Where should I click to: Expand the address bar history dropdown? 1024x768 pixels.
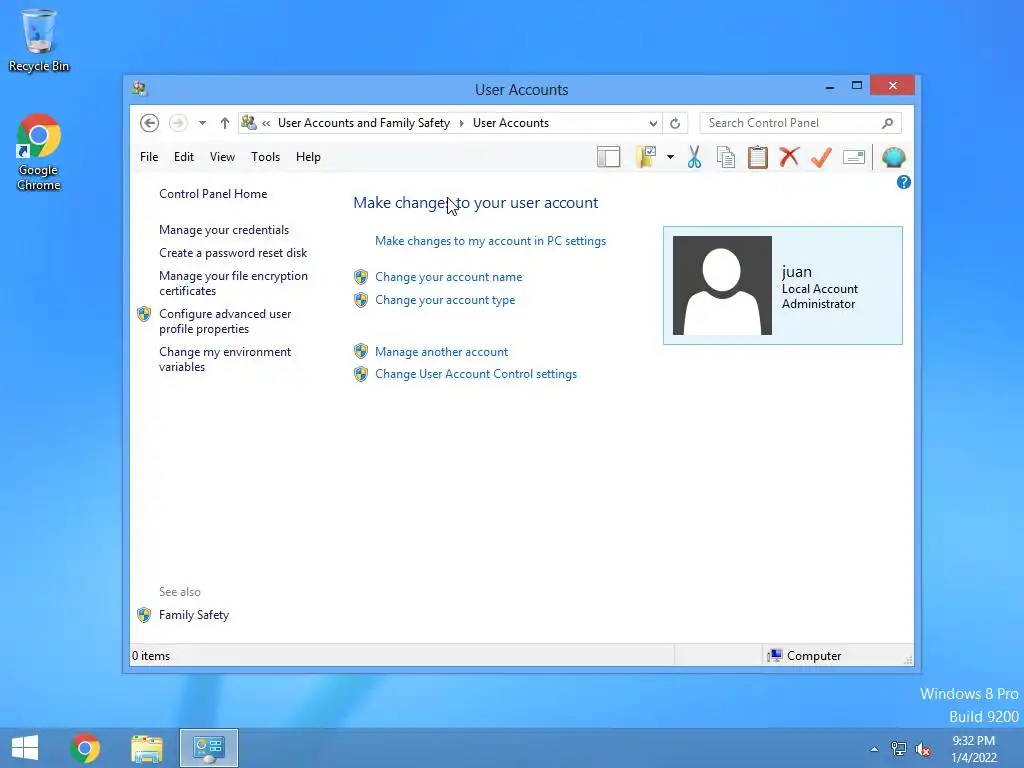(652, 123)
